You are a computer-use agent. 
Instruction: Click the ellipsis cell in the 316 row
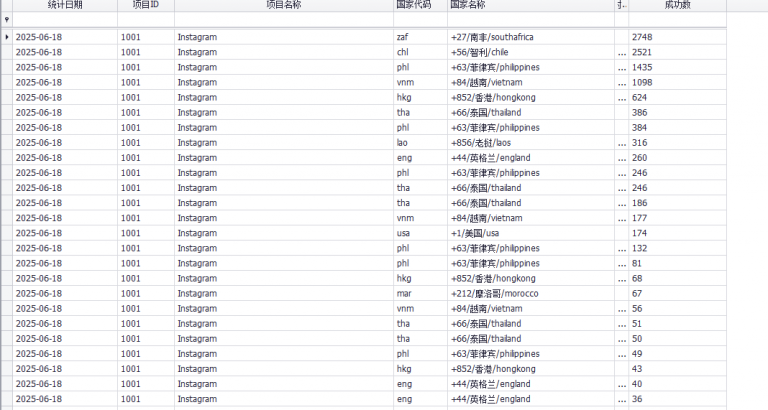622,143
